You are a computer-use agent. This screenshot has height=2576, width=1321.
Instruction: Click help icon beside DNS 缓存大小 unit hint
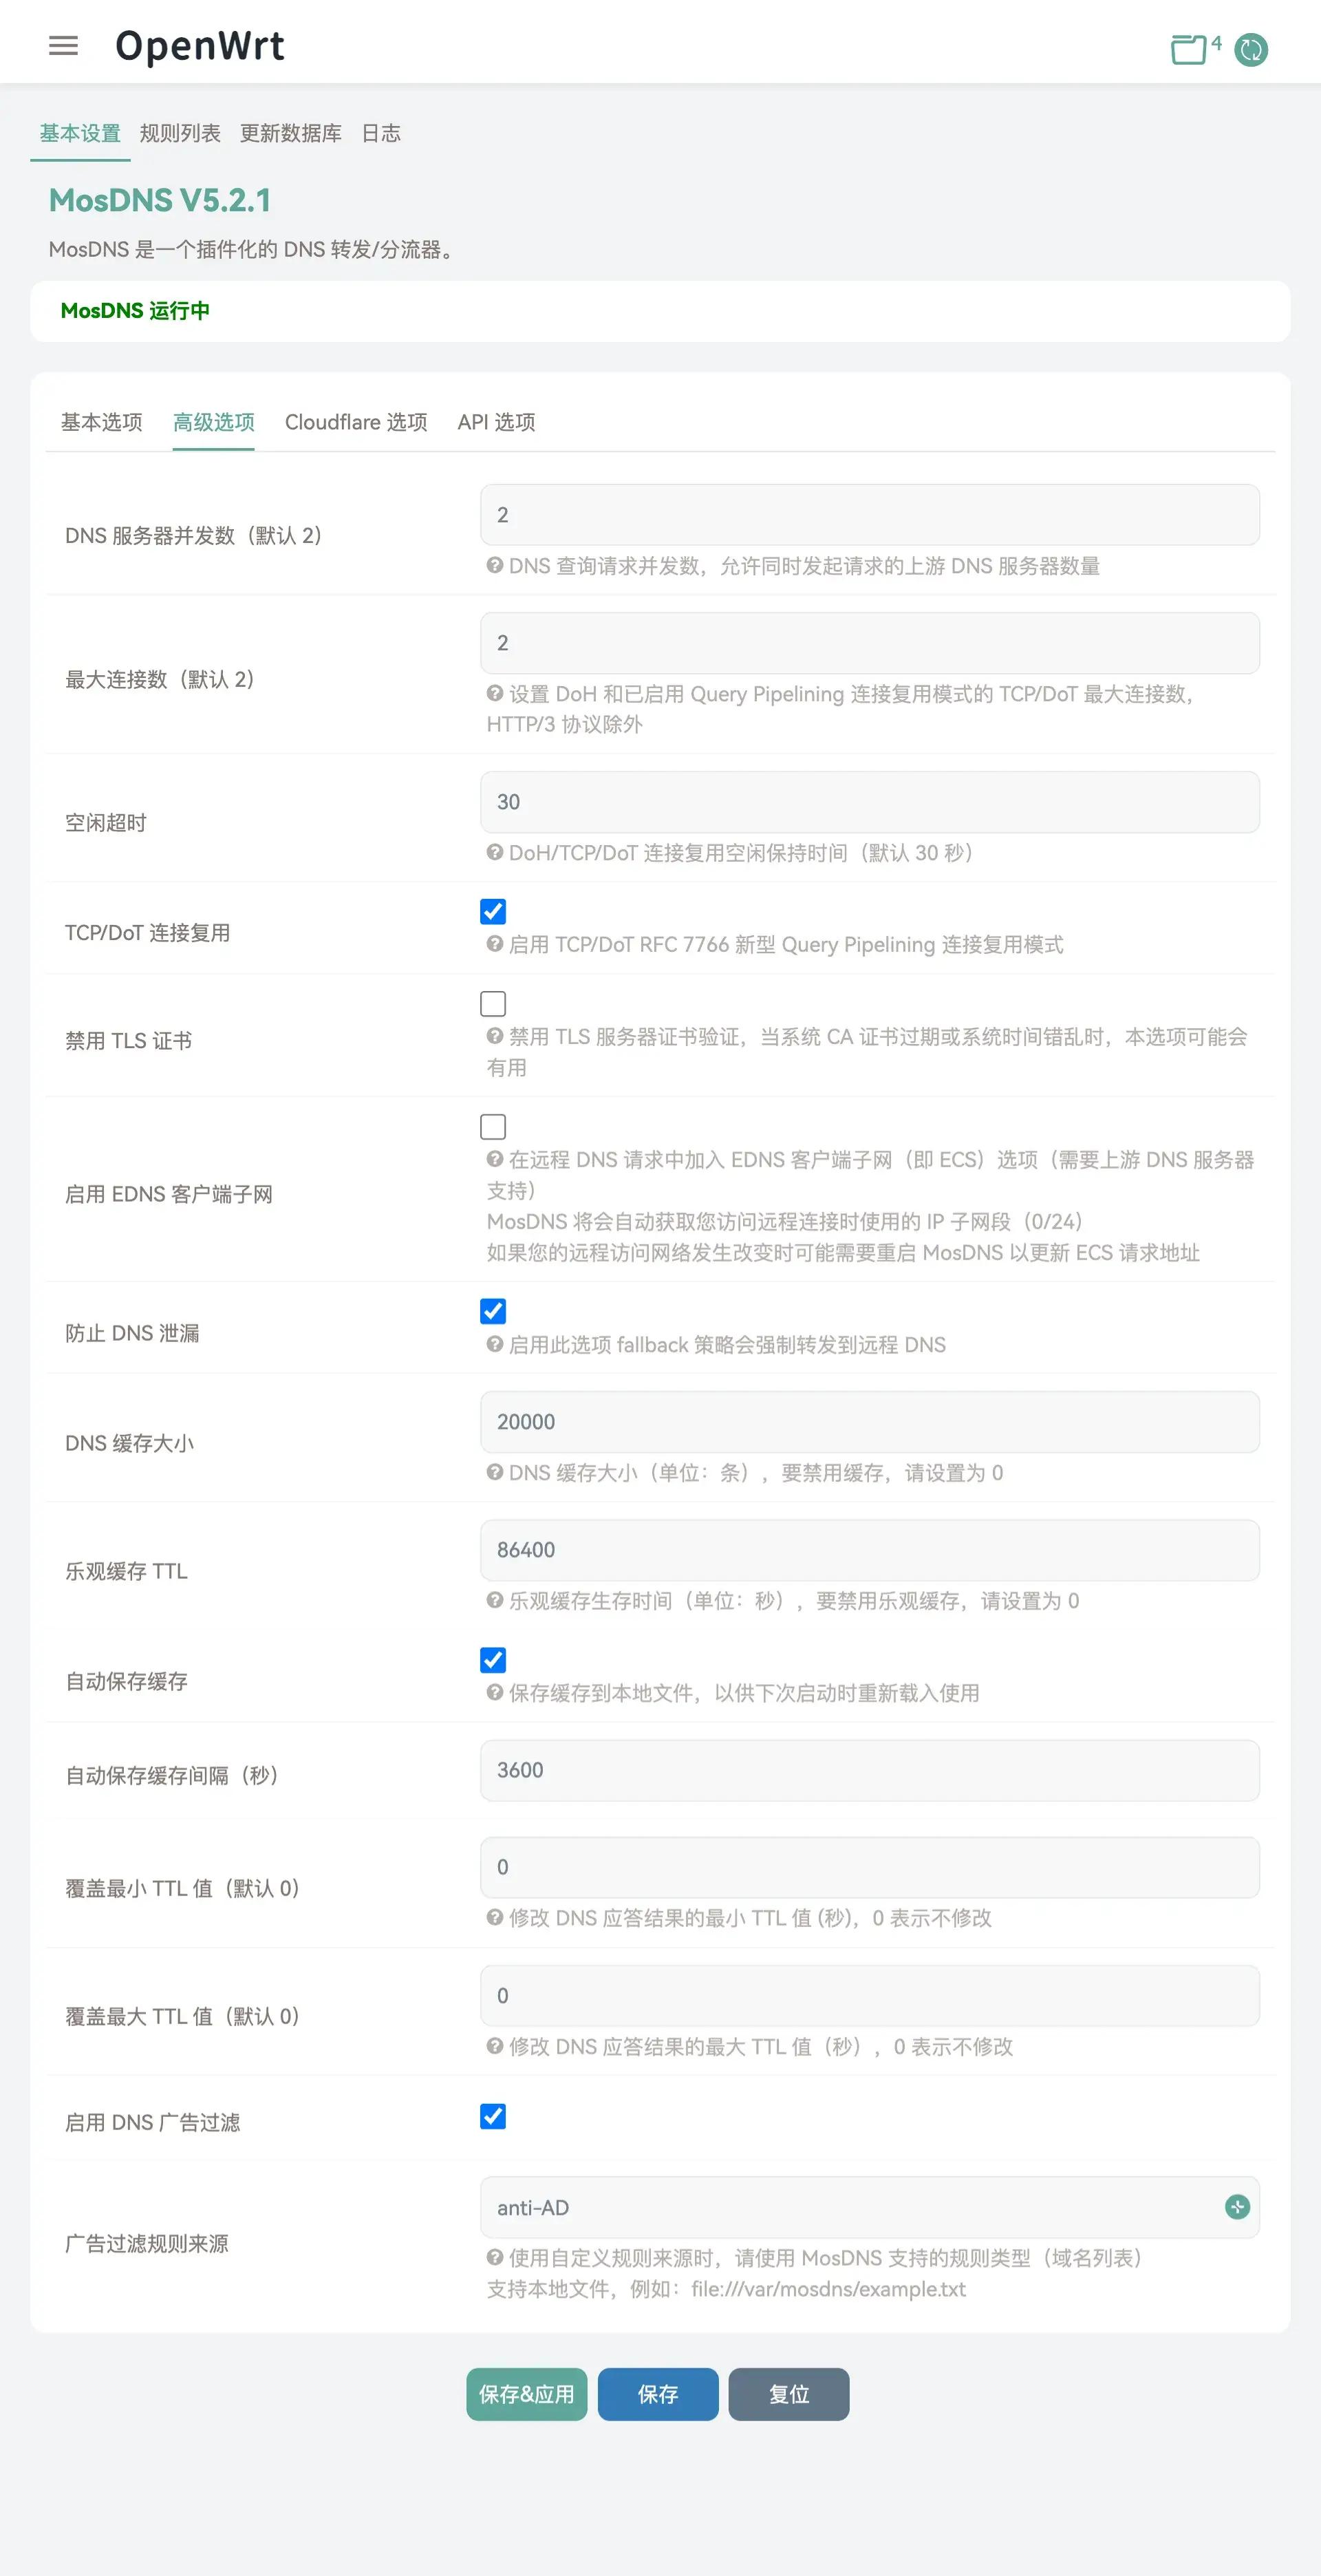click(x=494, y=1472)
